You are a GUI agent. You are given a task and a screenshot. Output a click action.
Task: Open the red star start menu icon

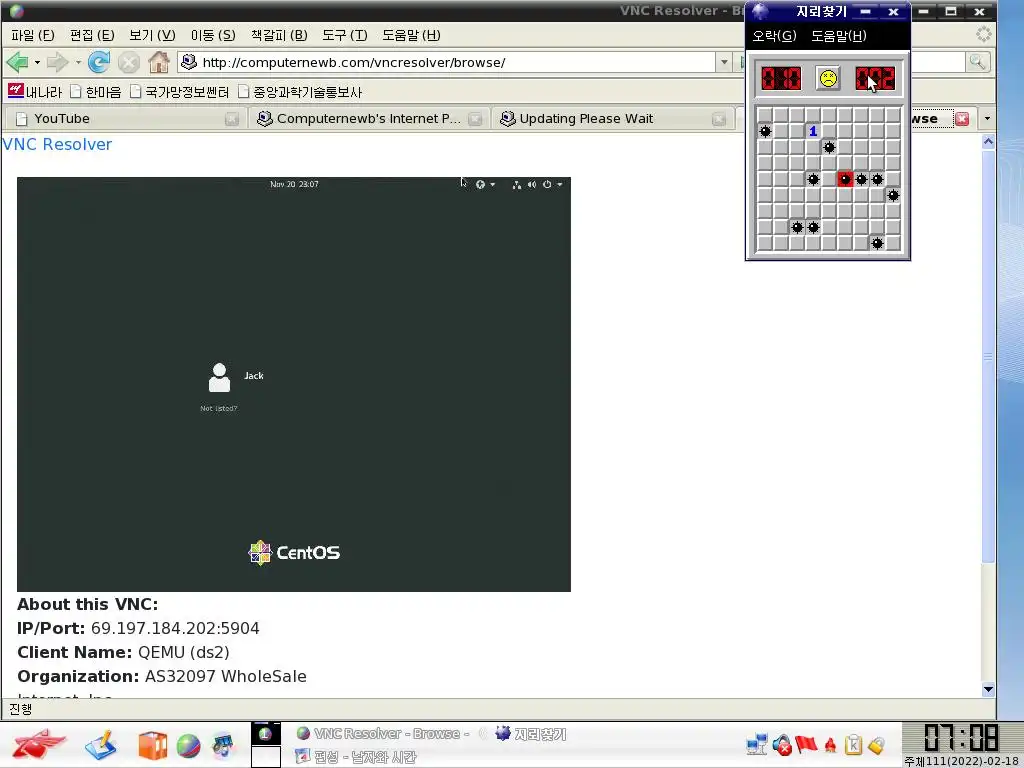(39, 744)
